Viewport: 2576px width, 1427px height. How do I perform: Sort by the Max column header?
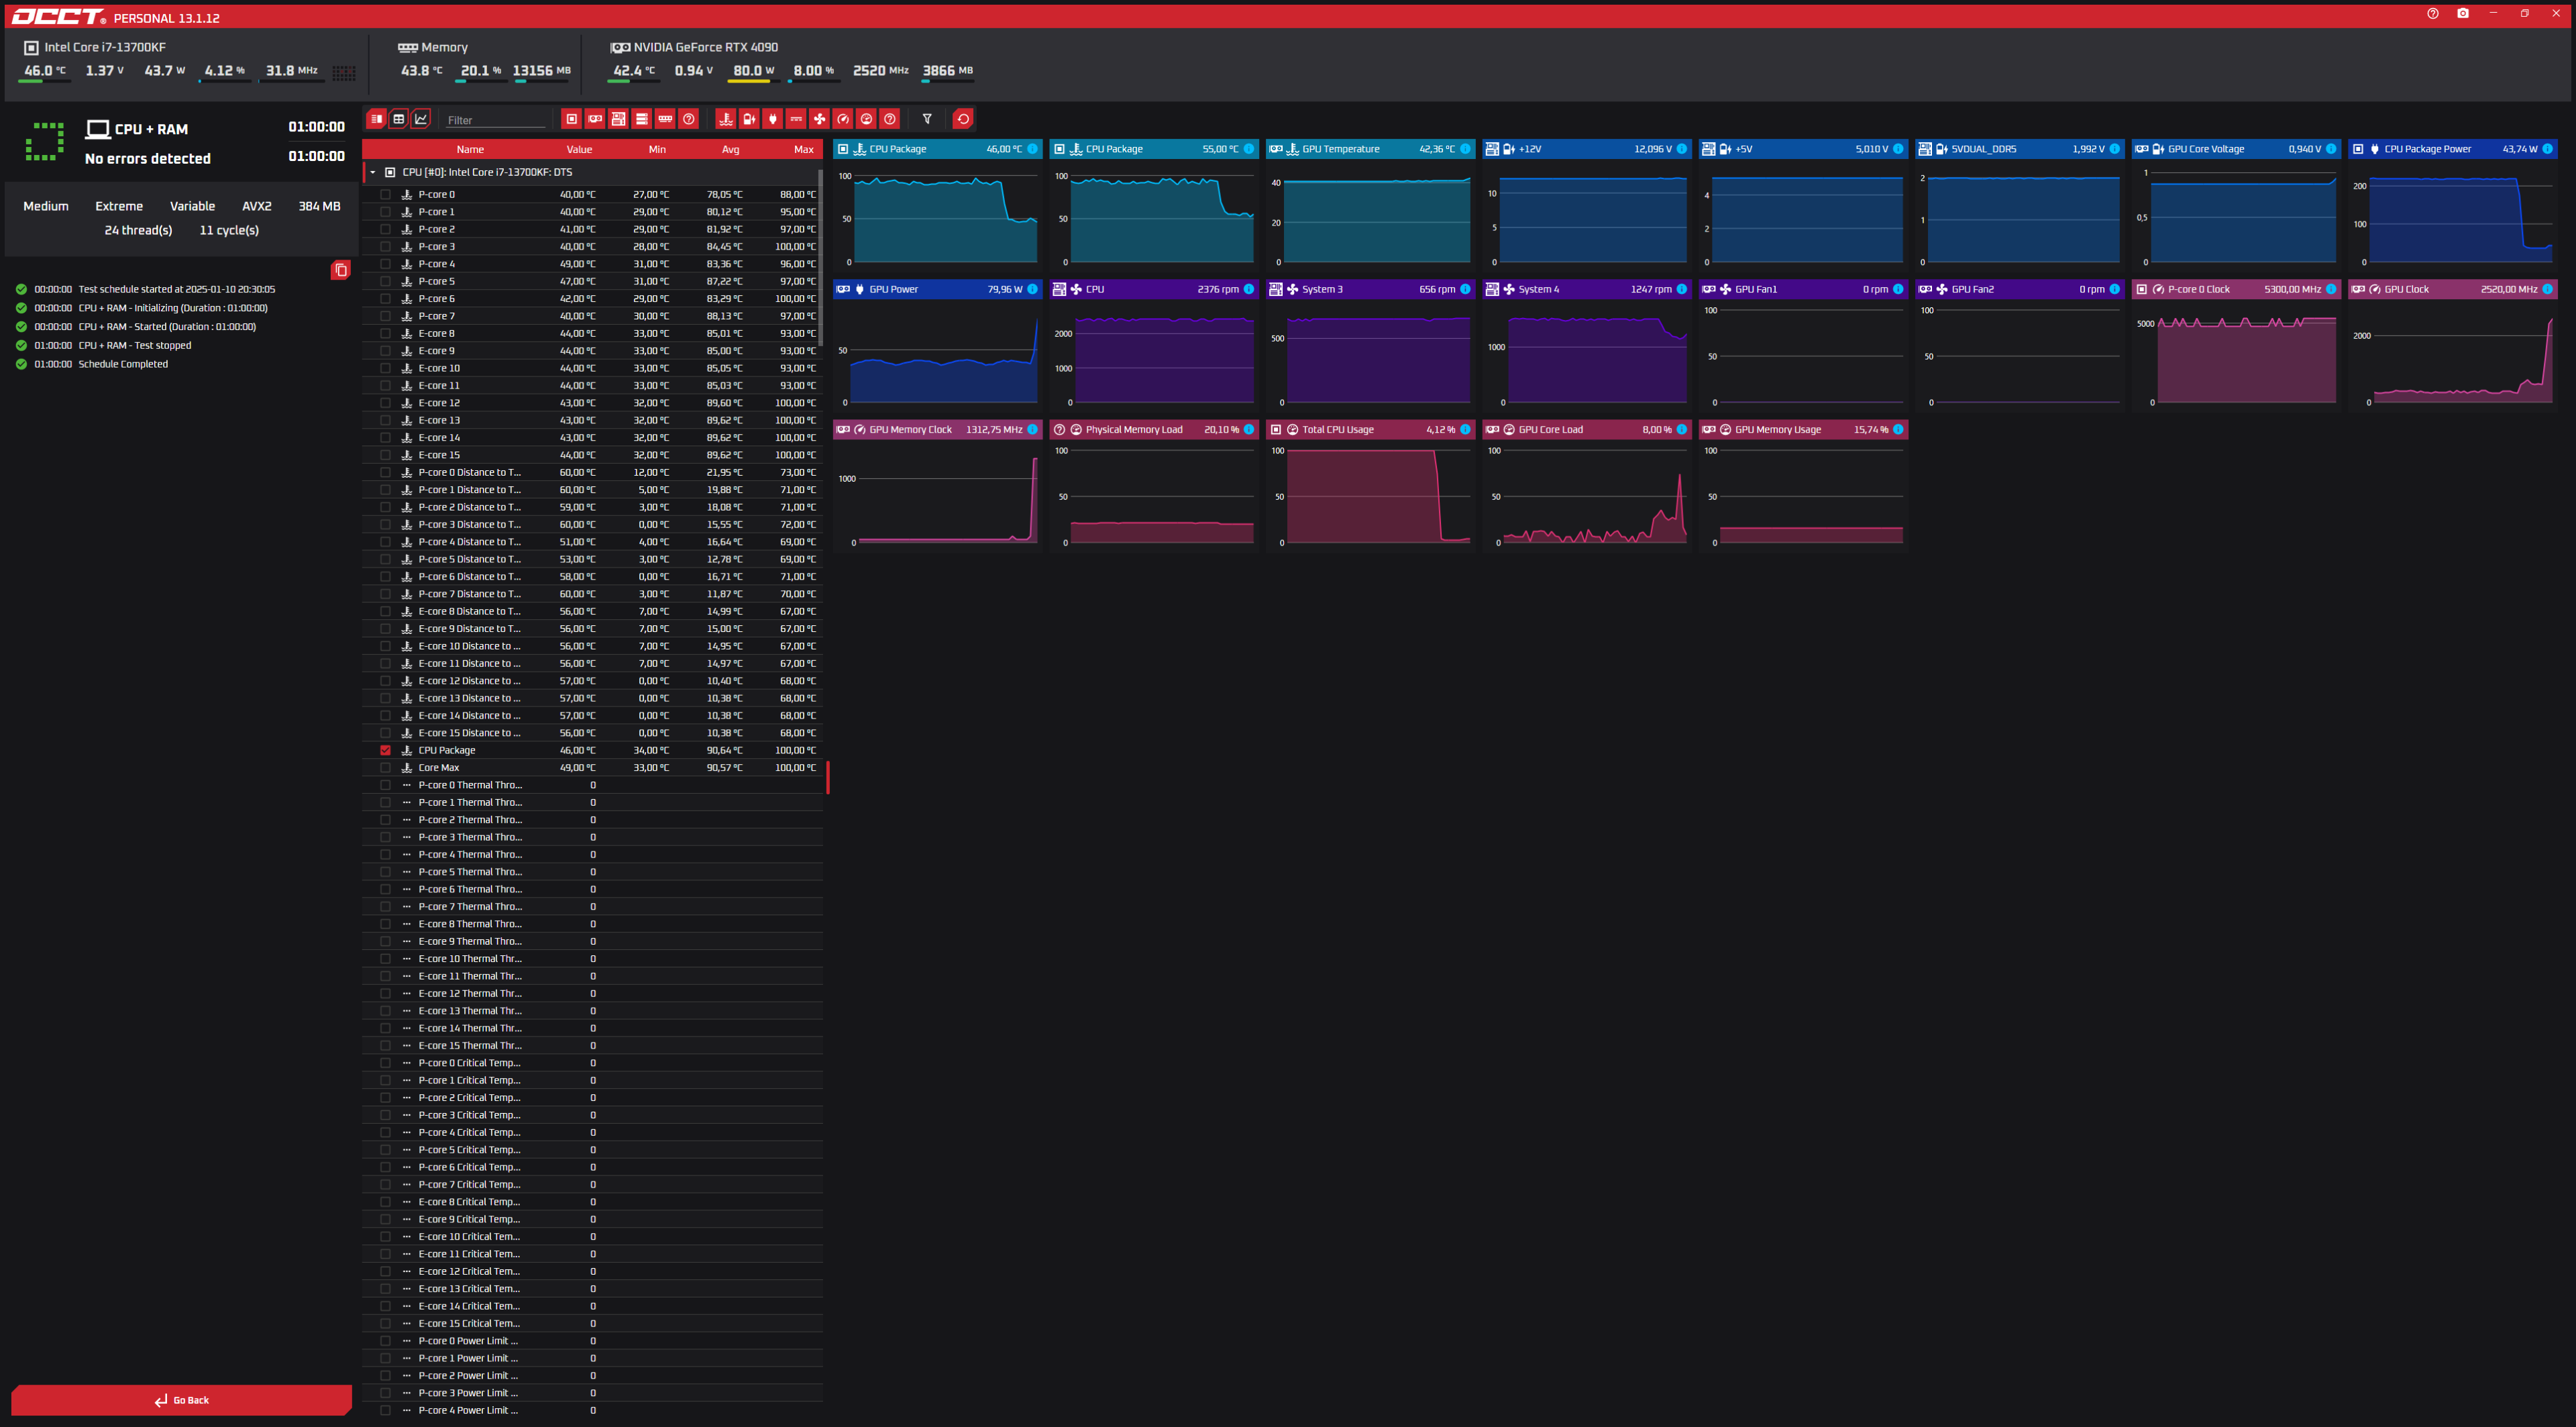point(803,149)
